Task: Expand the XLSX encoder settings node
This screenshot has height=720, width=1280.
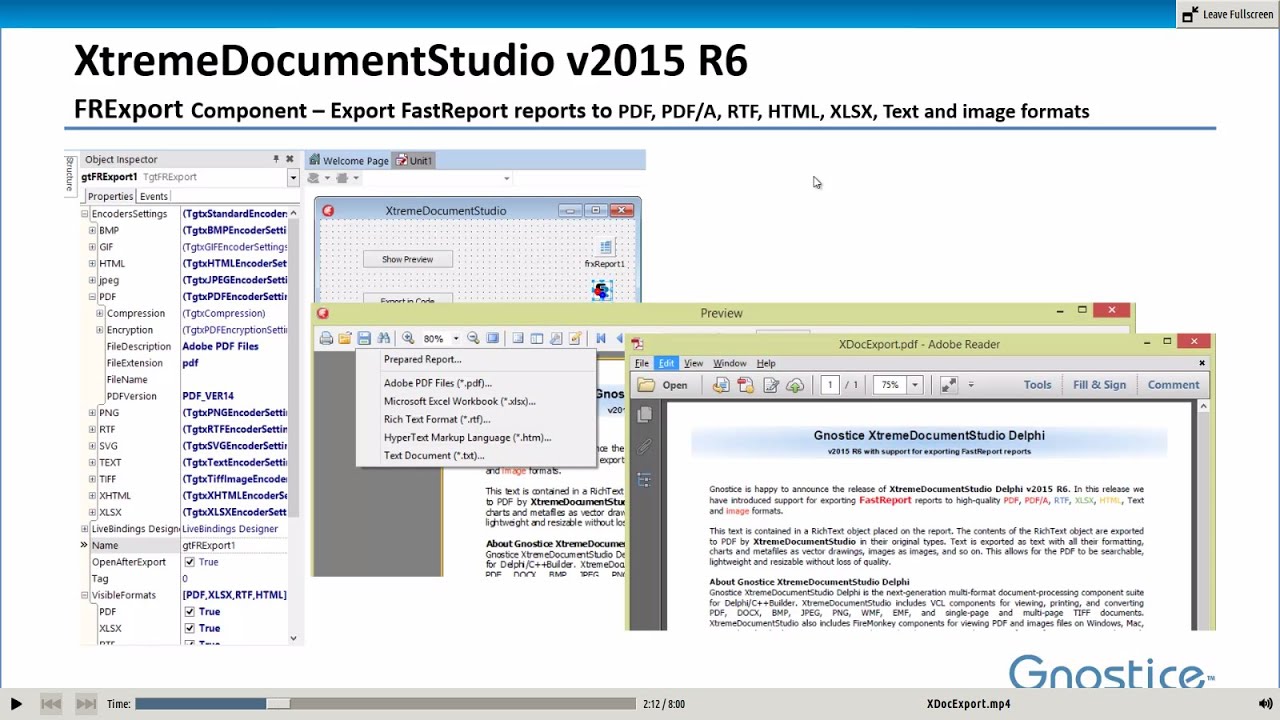Action: (92, 512)
